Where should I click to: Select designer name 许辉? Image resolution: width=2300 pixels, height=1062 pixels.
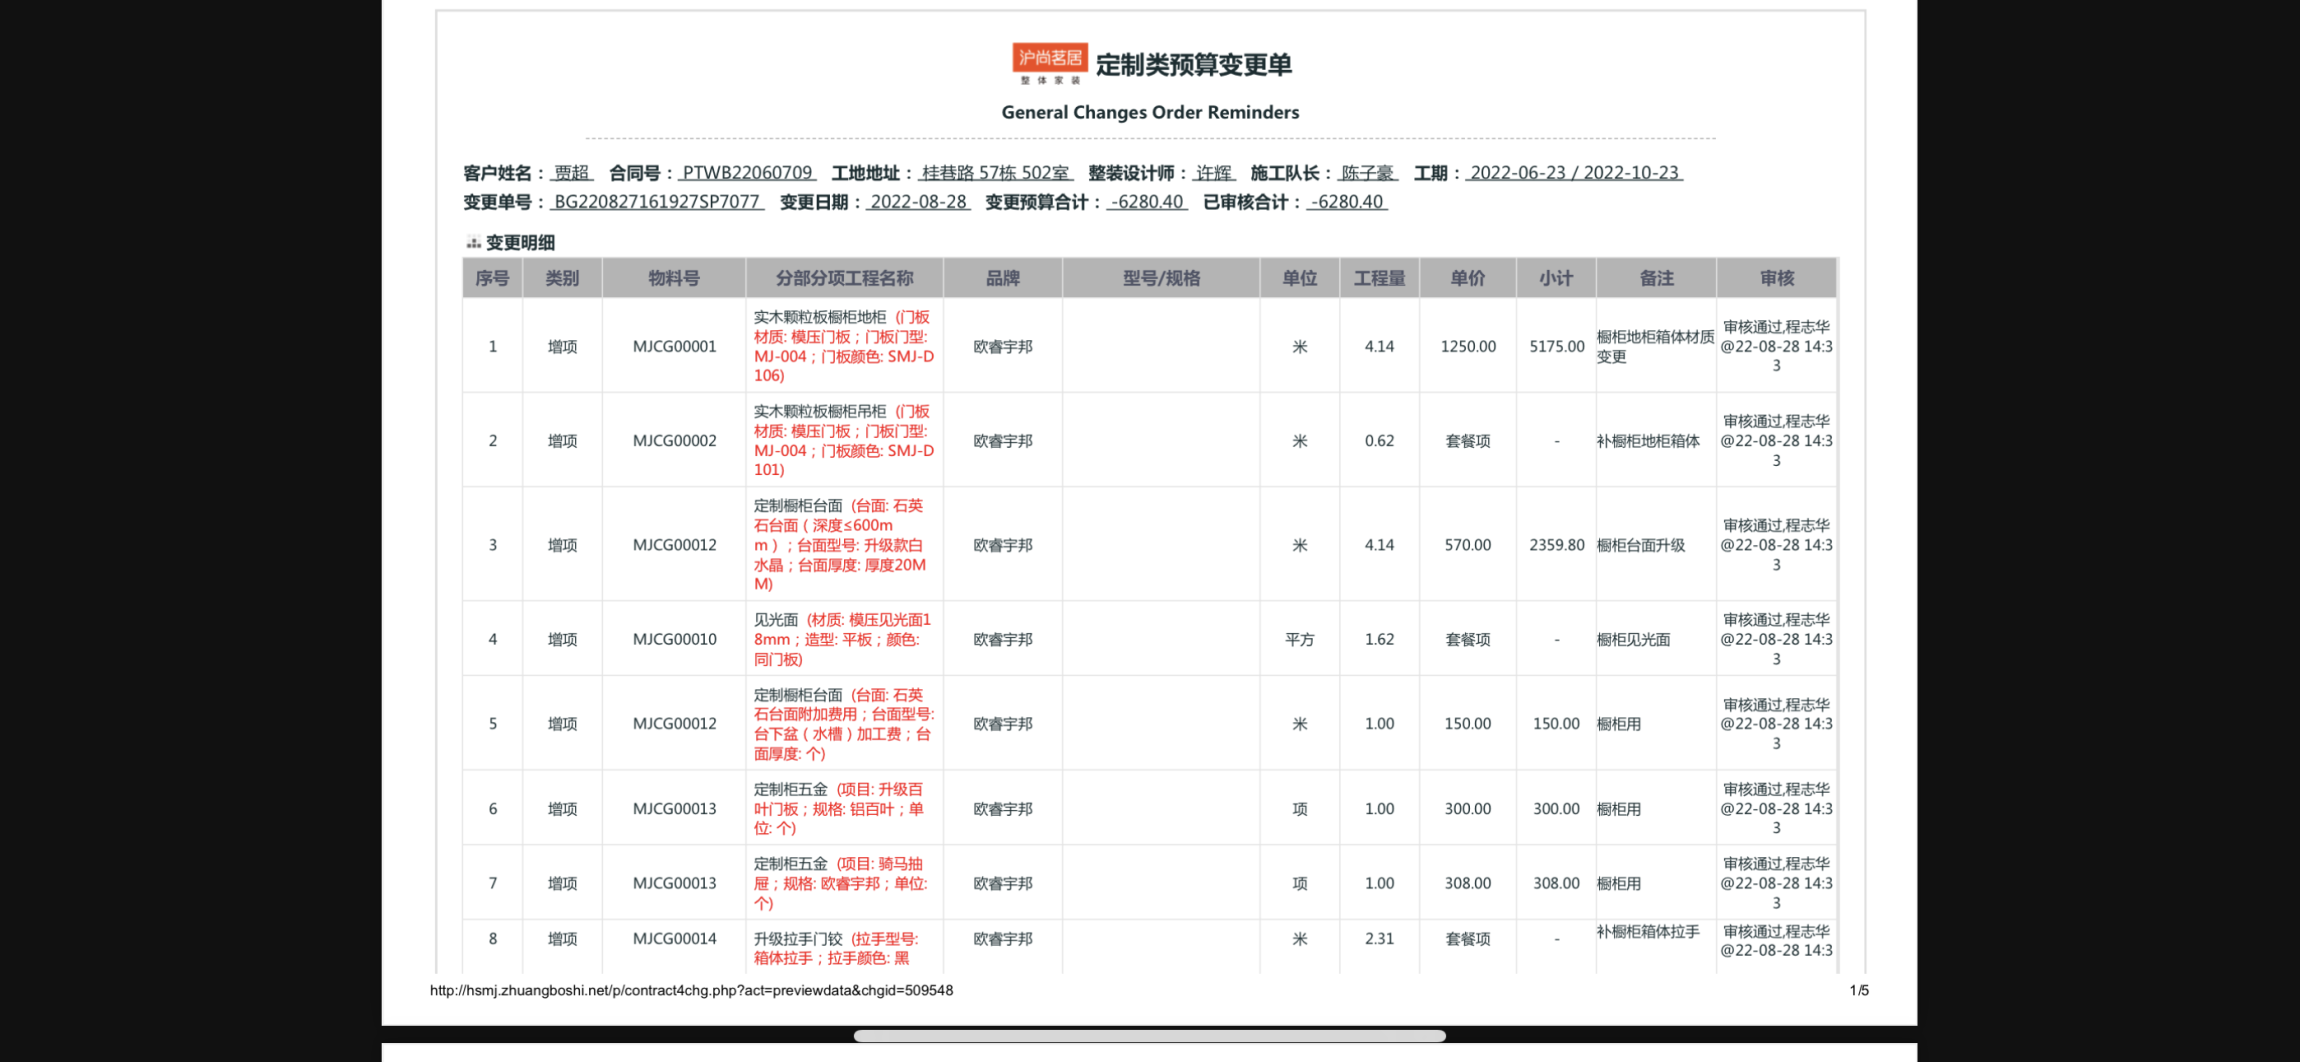point(1214,173)
